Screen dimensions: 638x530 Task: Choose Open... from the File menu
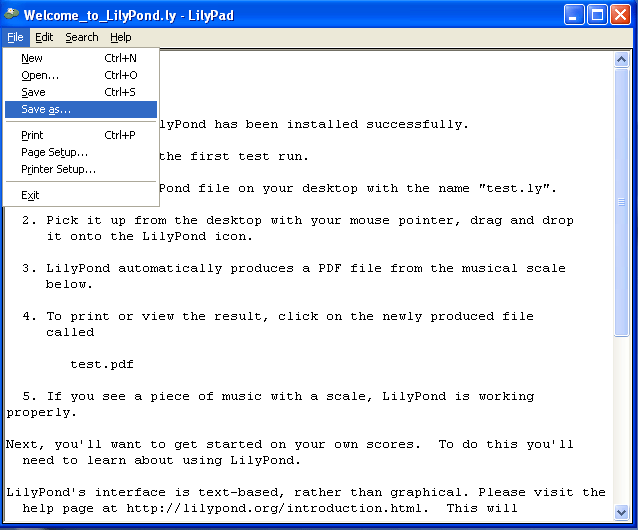point(81,75)
